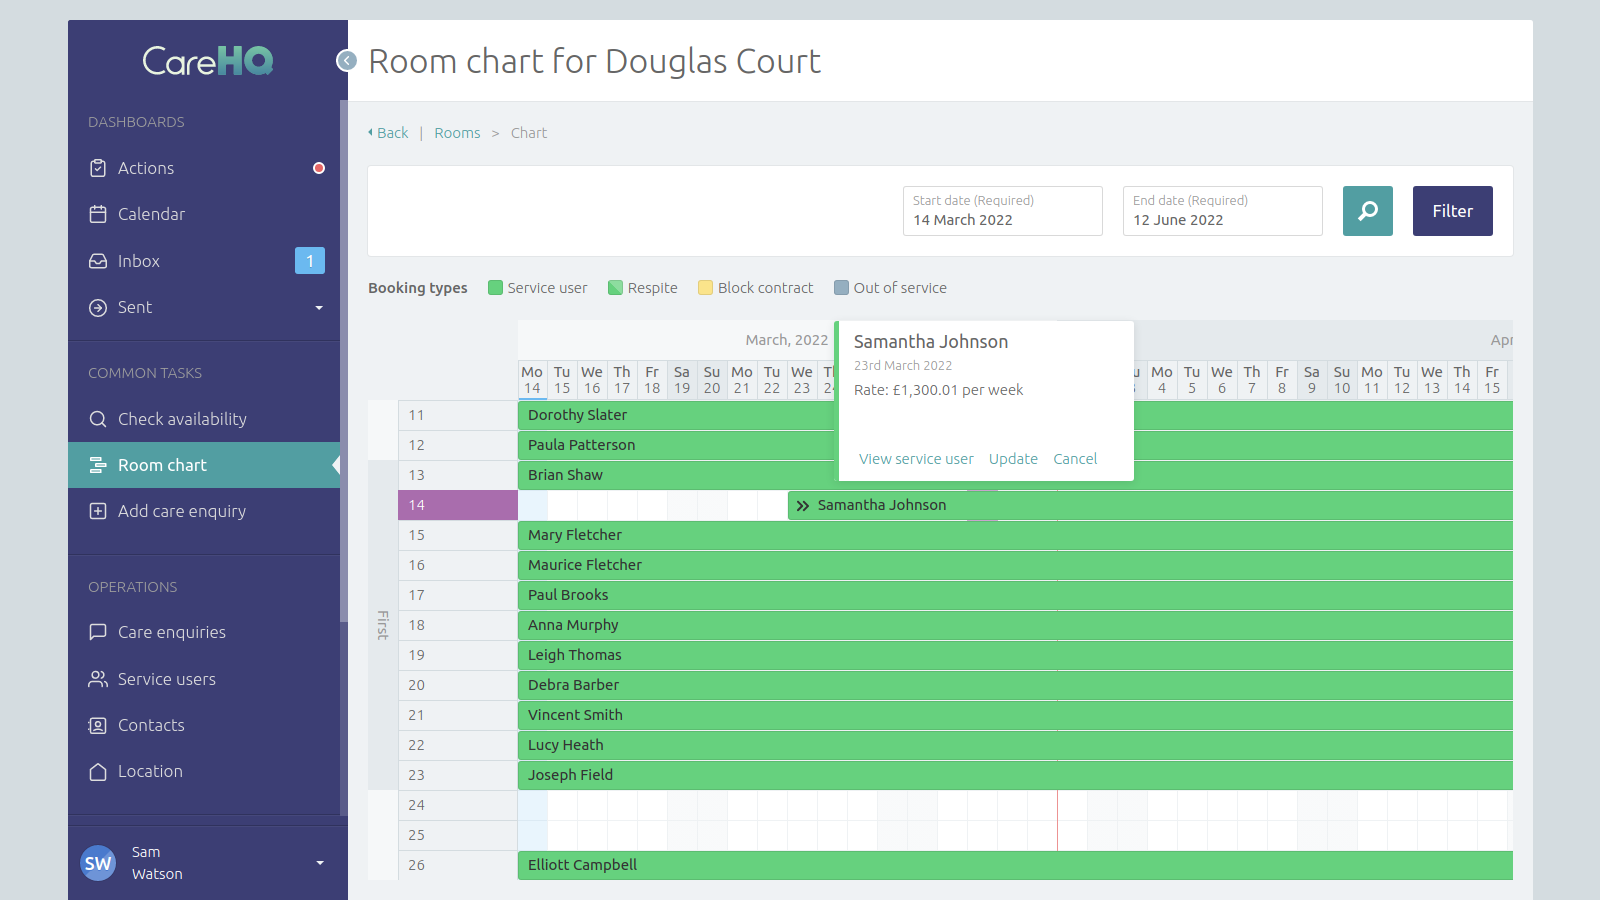Click the teal search magnifier button
The width and height of the screenshot is (1600, 900).
(x=1368, y=211)
